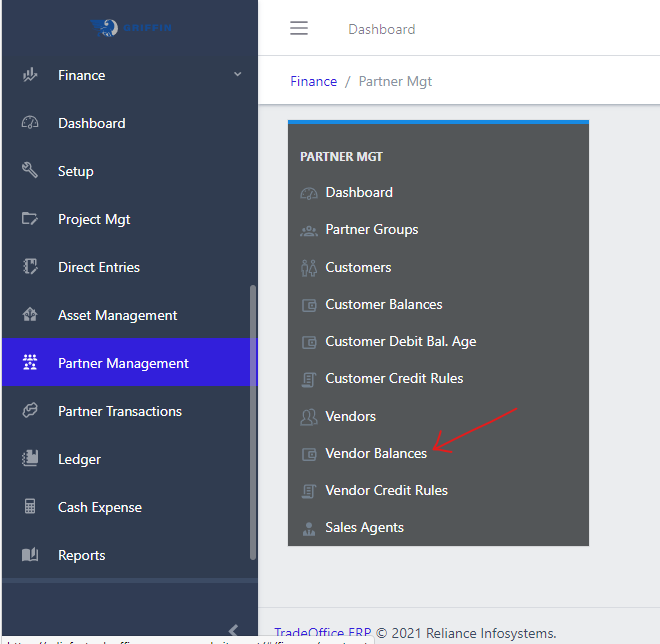660x644 pixels.
Task: Open Vendor Balances
Action: pyautogui.click(x=376, y=453)
